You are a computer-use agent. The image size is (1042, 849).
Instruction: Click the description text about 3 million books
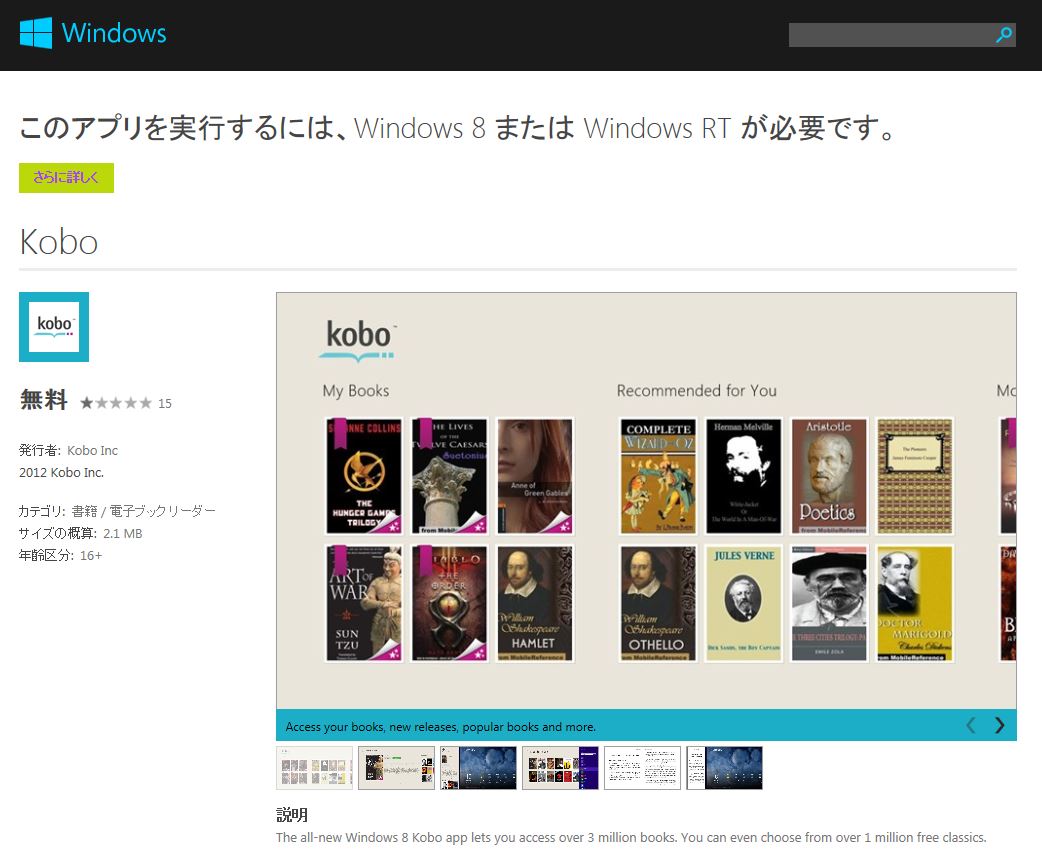coord(631,837)
